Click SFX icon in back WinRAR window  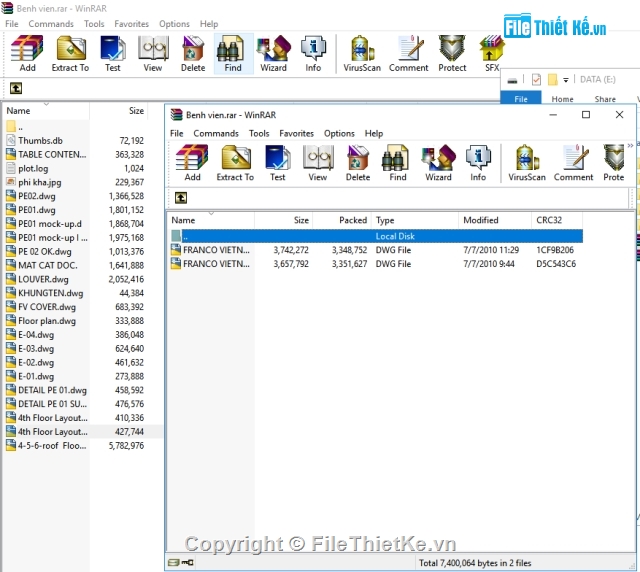pos(491,53)
